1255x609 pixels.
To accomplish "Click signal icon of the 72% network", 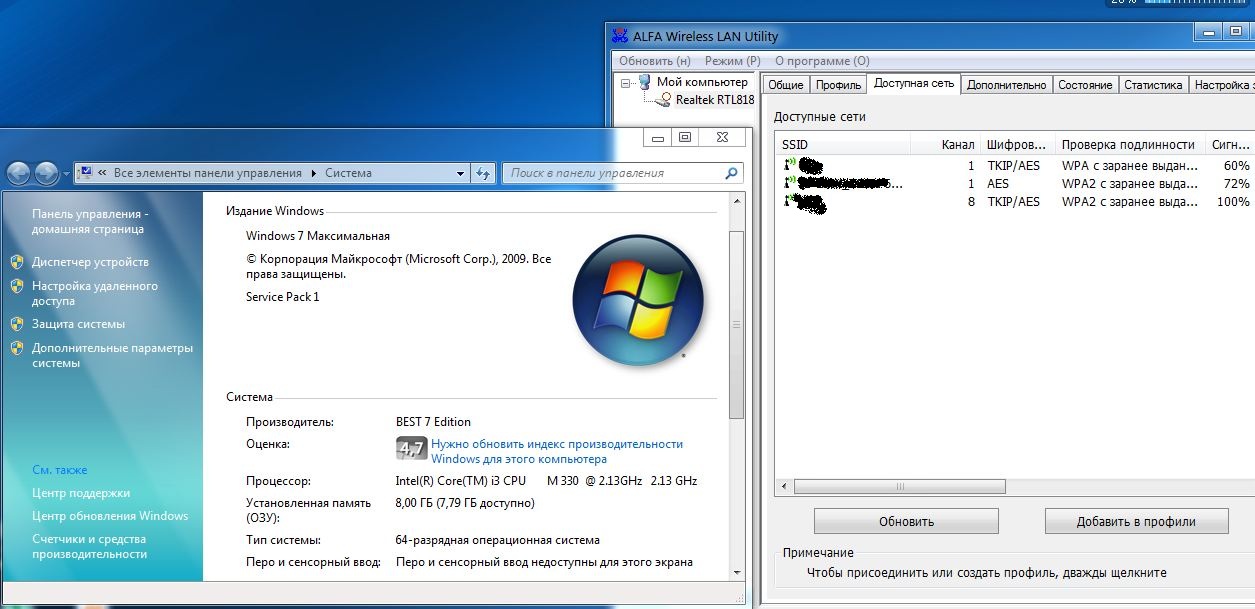I will coord(790,183).
